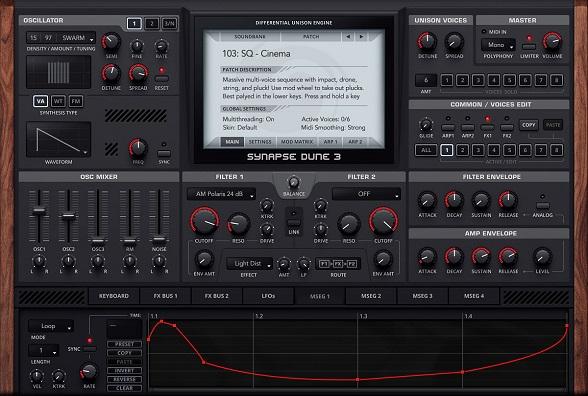Screen dimensions: 588x396
Task: Toggle the Filter Envelope ANALOG switch
Action: (542, 206)
